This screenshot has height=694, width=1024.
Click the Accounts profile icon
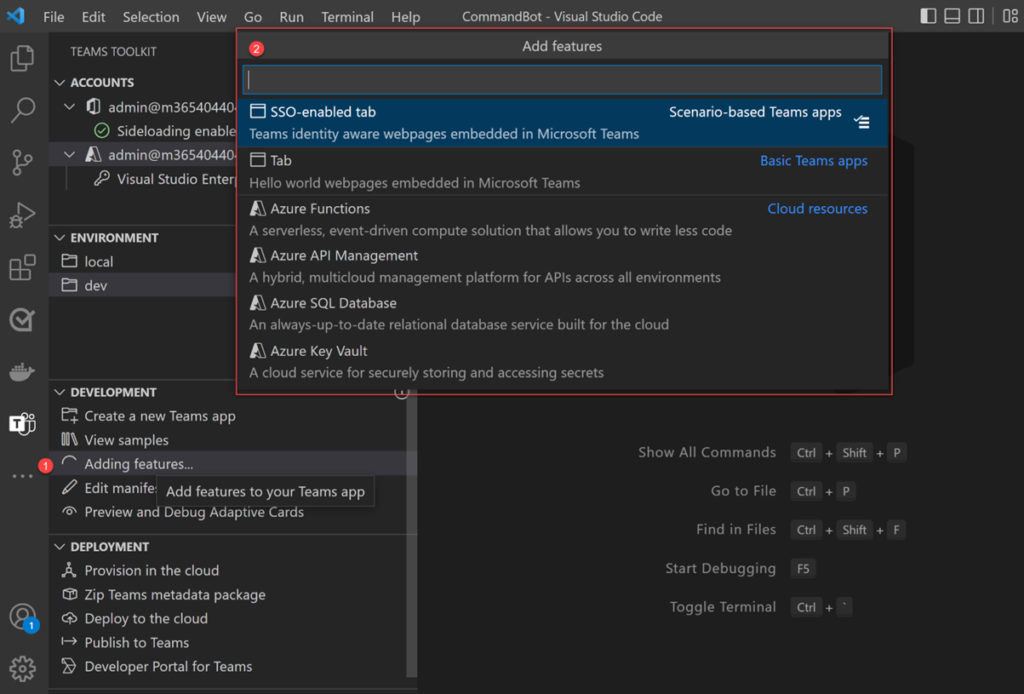coord(22,616)
